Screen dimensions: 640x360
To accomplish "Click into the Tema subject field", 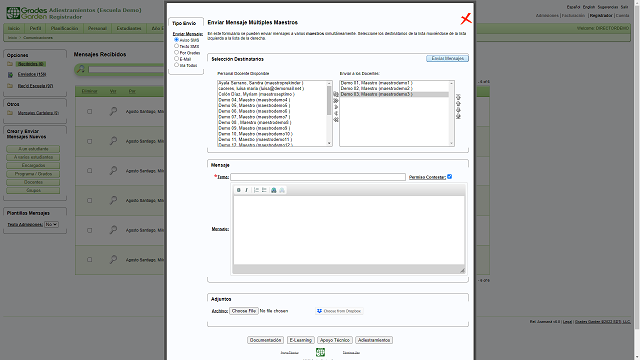I will pos(318,177).
